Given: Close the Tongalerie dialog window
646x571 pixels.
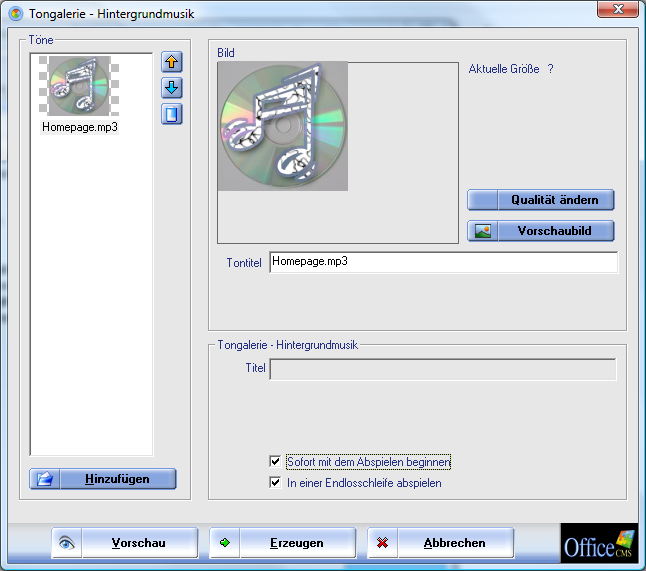Looking at the screenshot, I should click(618, 9).
